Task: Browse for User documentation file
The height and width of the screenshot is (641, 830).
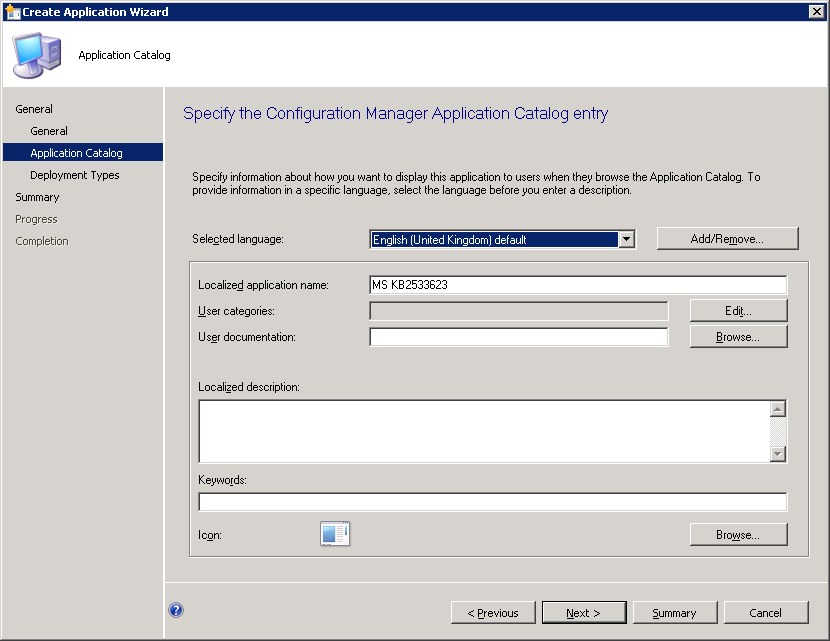Action: (x=738, y=337)
